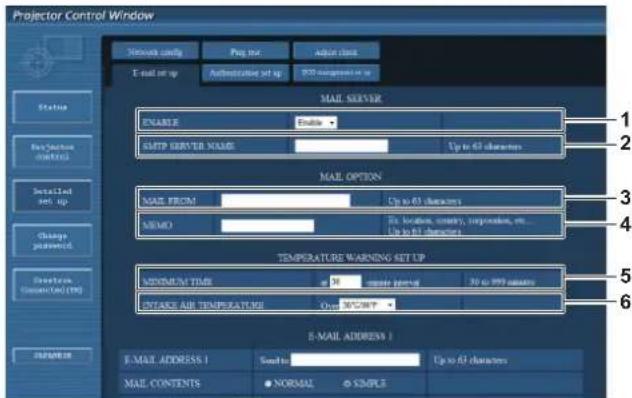Open the Ping test tab

(245, 52)
